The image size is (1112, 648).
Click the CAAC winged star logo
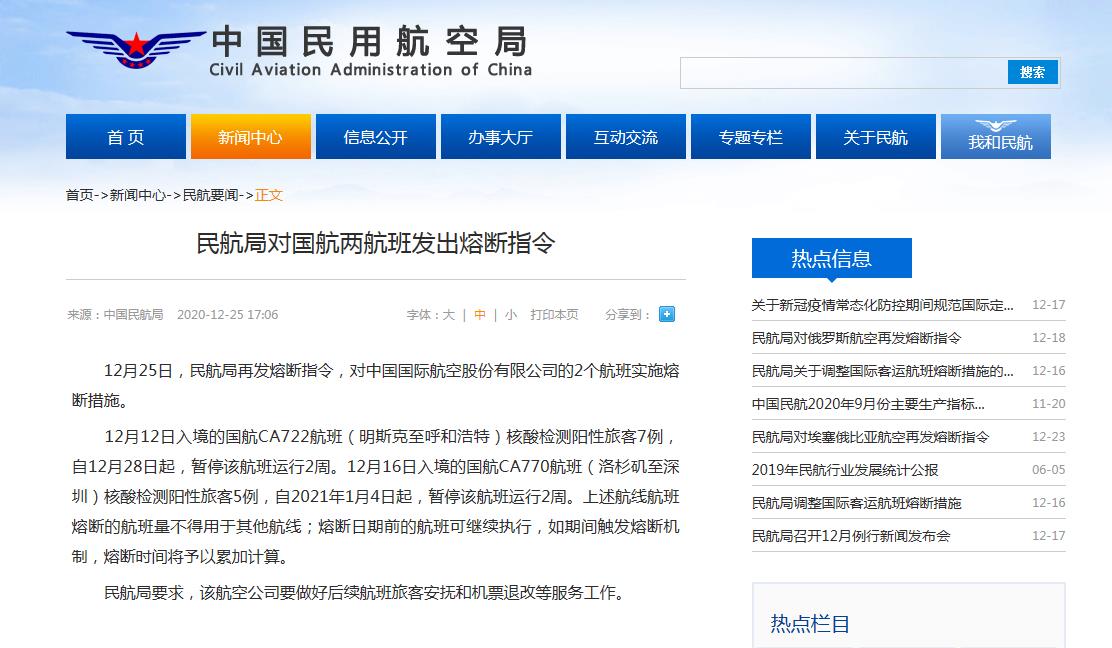coord(135,49)
